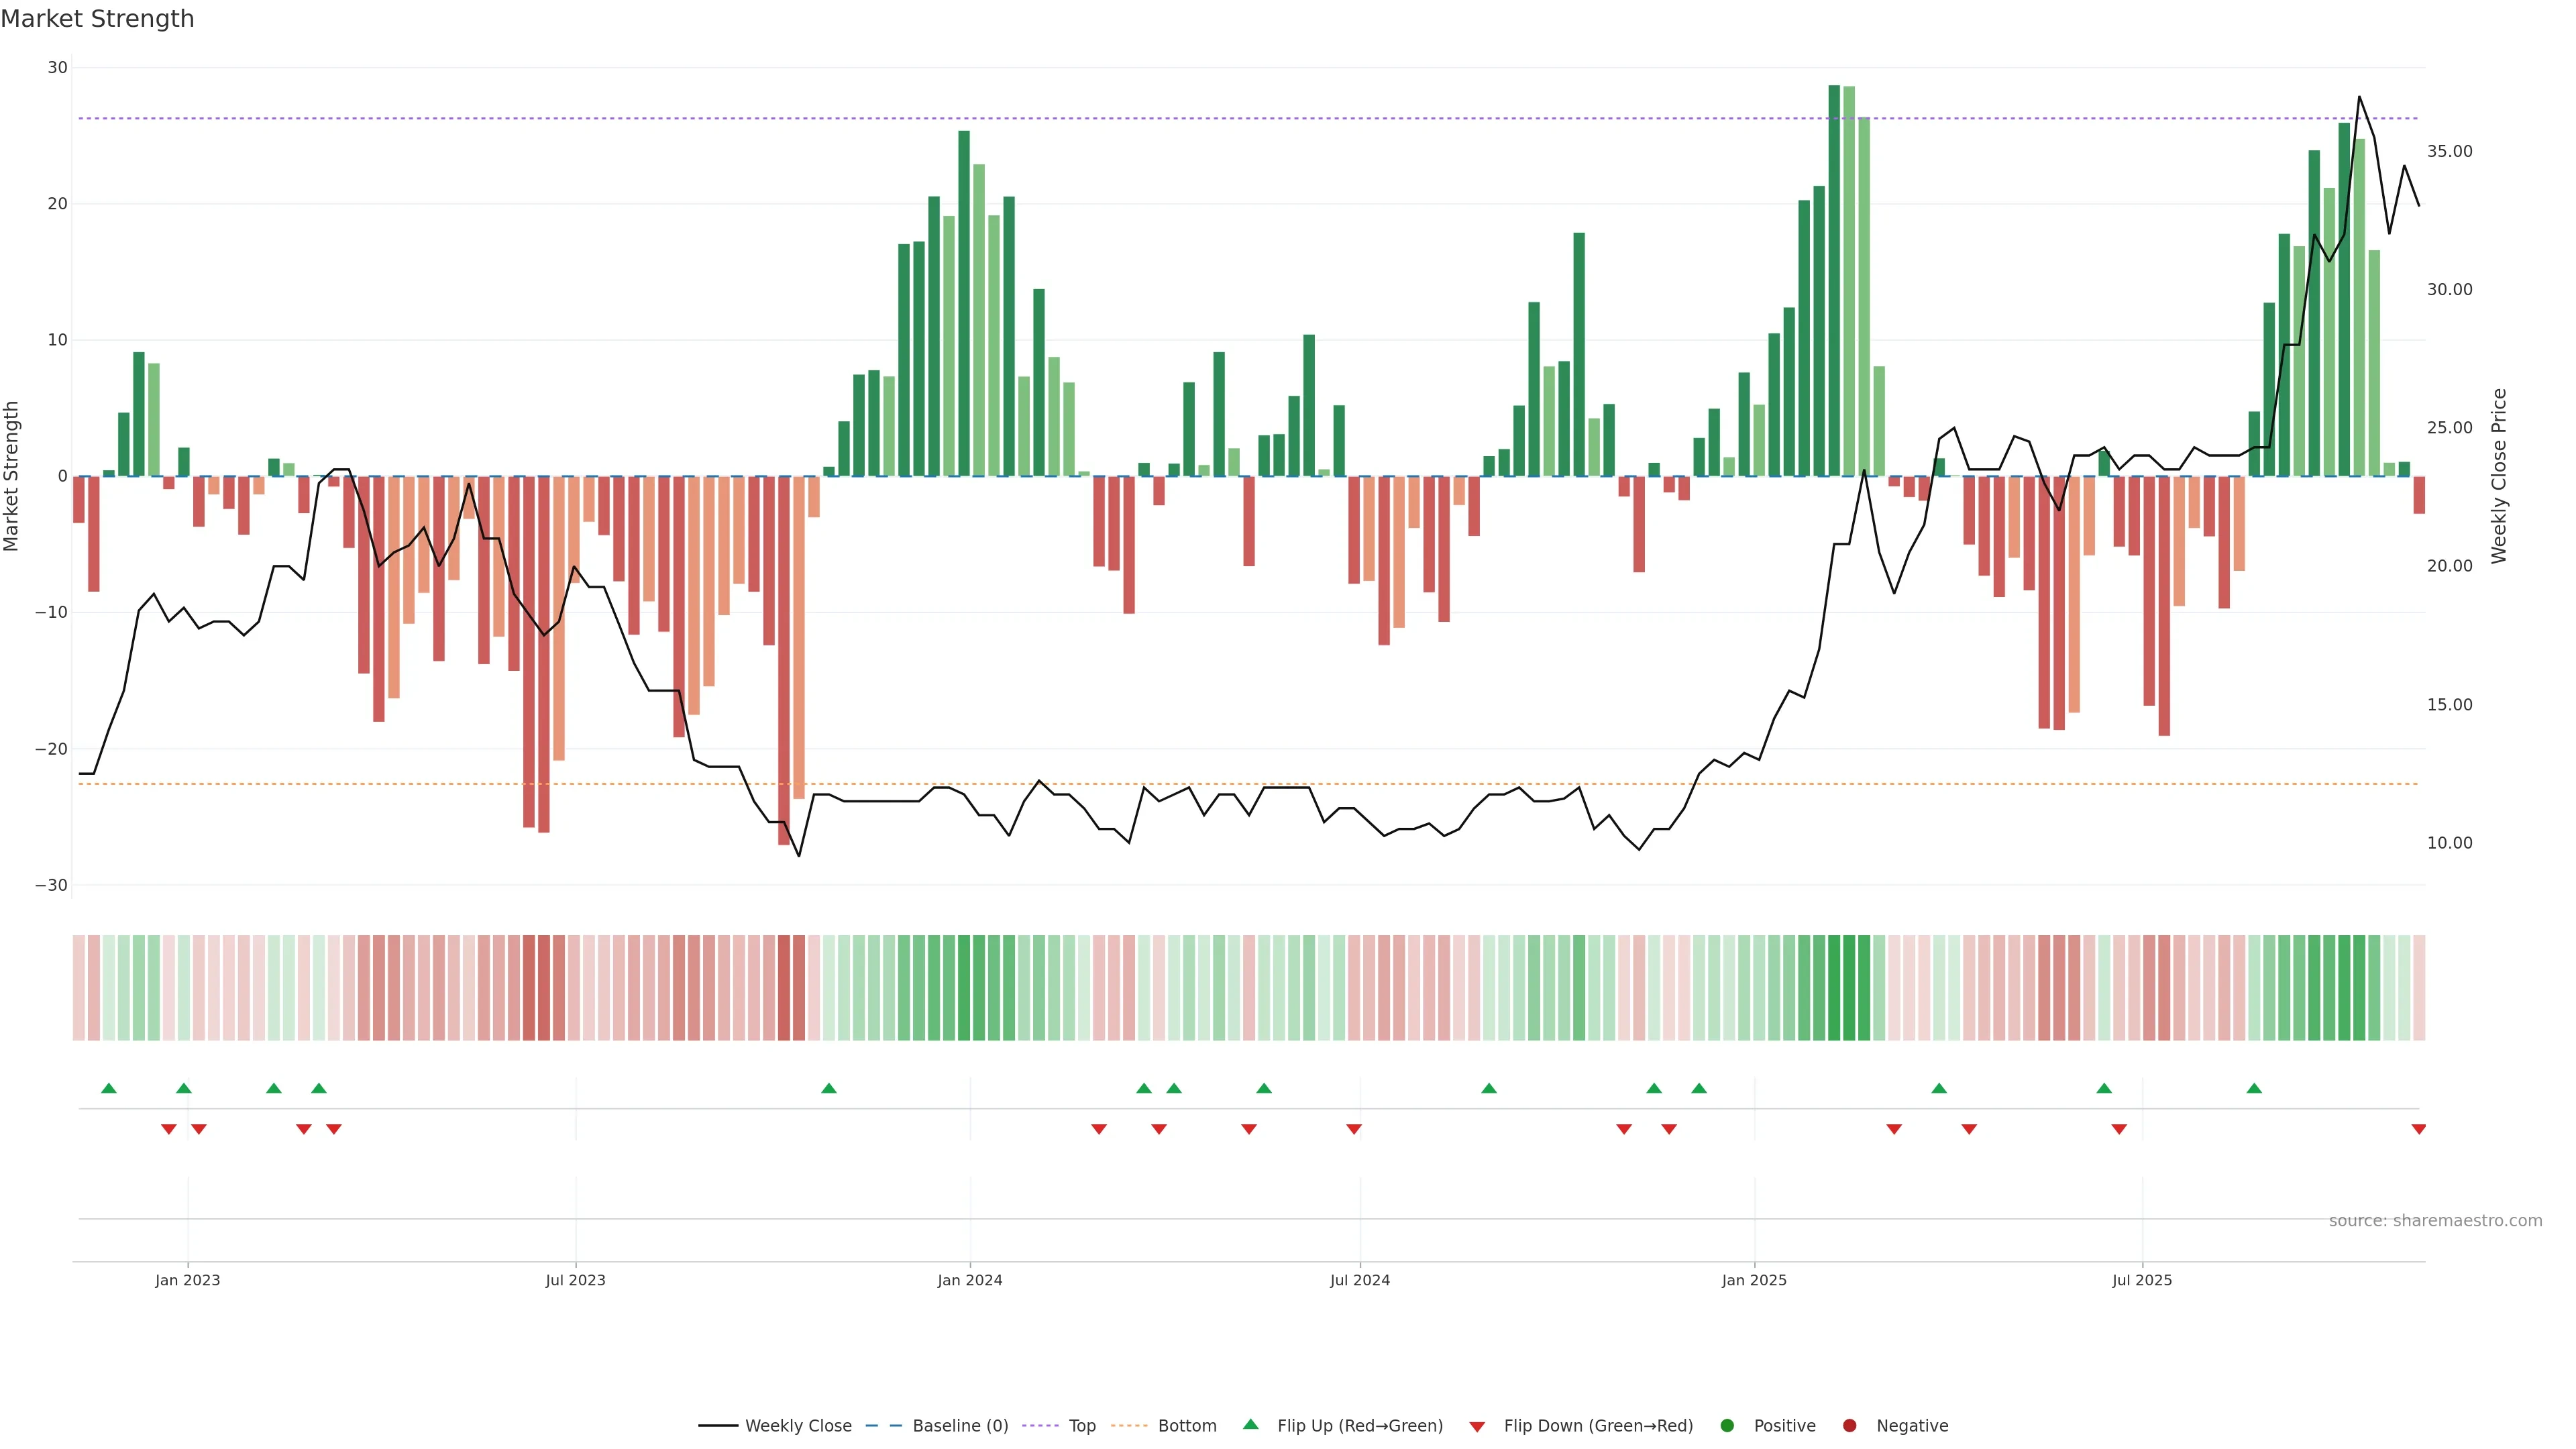Screen dimensions: 2576x1449
Task: Click the Jul 2025 x-axis label
Action: coord(2142,1280)
